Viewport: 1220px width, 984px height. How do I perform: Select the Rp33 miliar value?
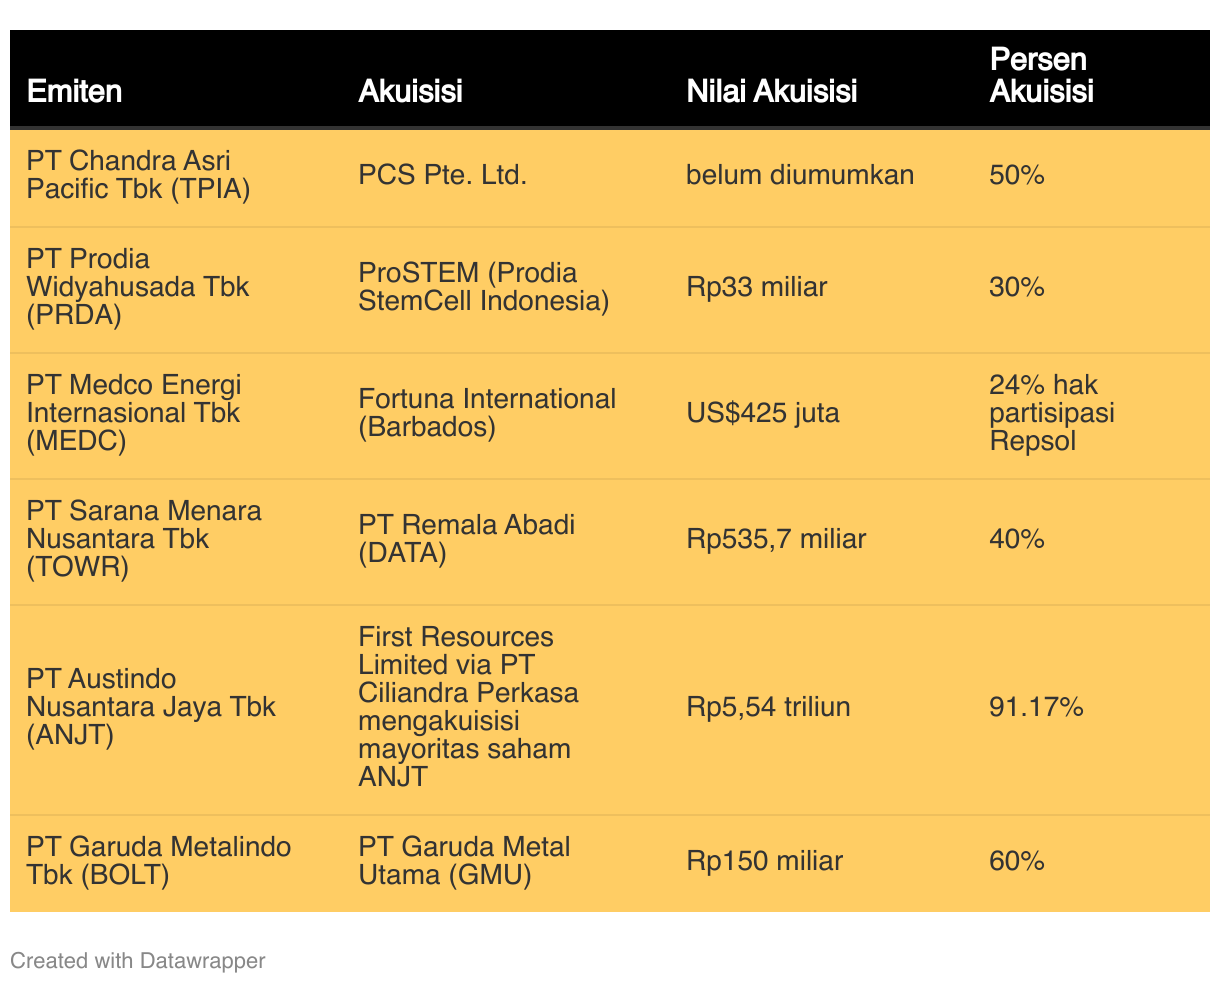757,287
